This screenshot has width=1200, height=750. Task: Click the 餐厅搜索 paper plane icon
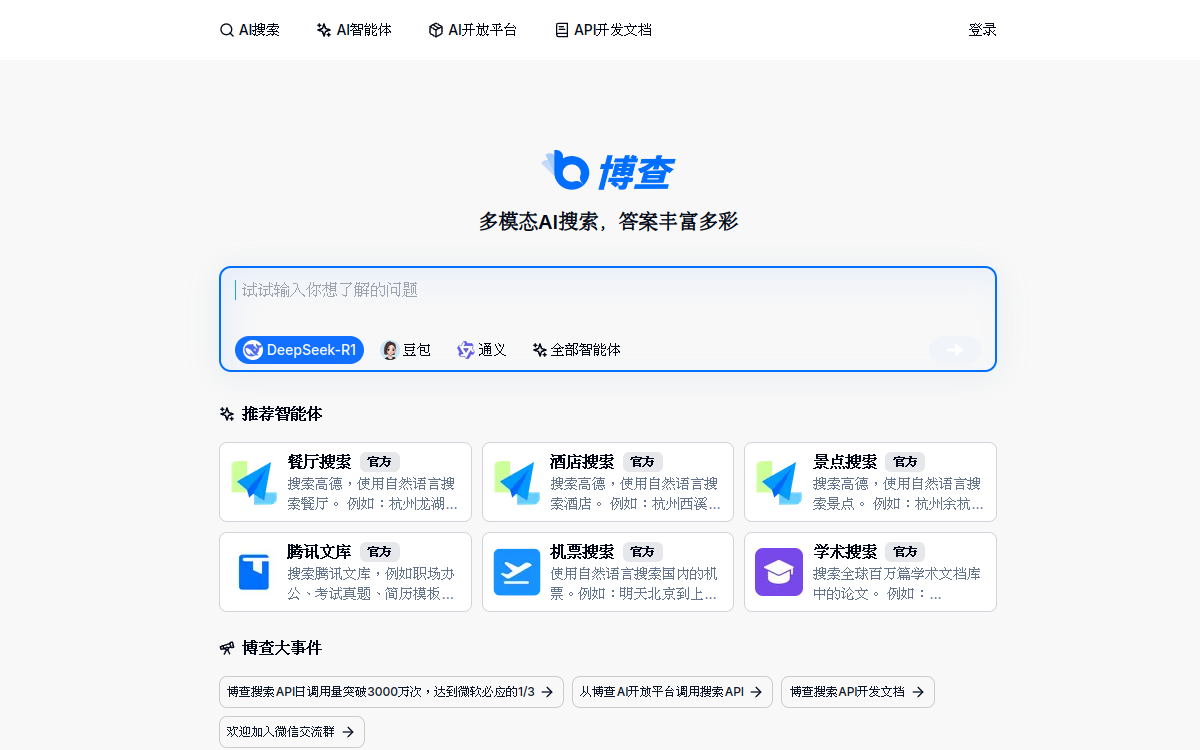point(254,482)
